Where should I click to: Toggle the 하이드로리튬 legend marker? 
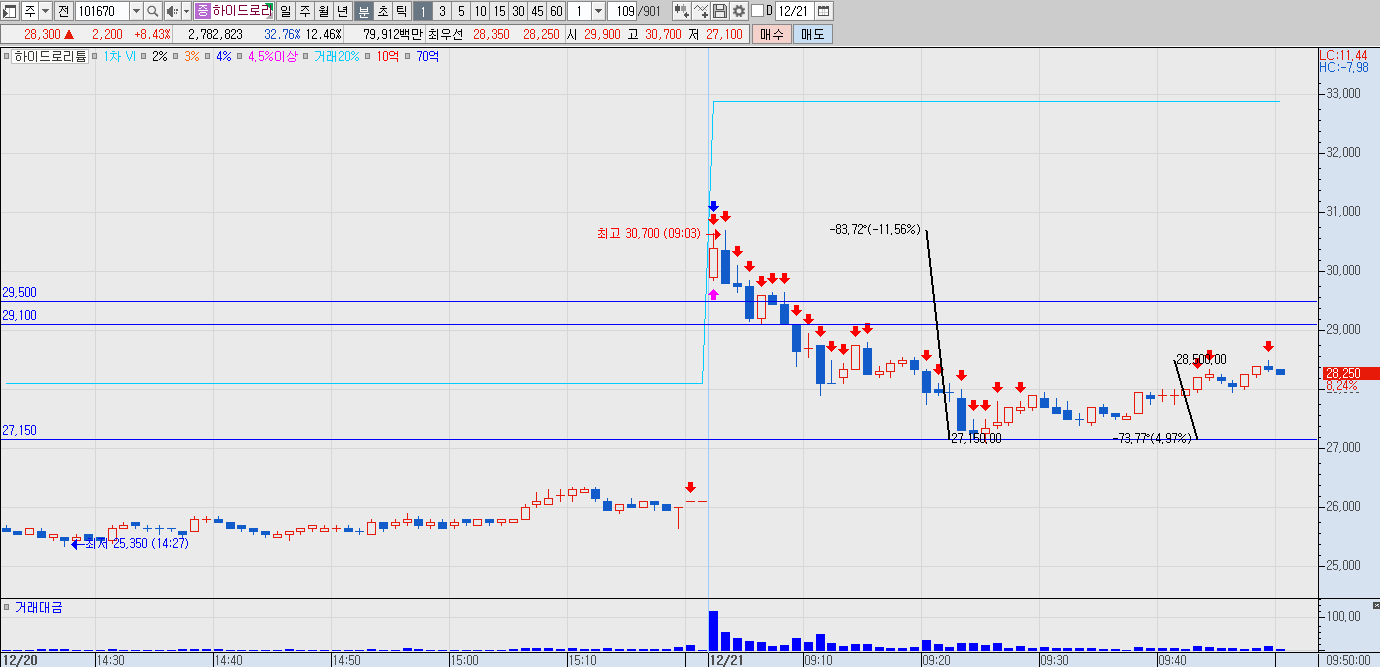coord(7,57)
